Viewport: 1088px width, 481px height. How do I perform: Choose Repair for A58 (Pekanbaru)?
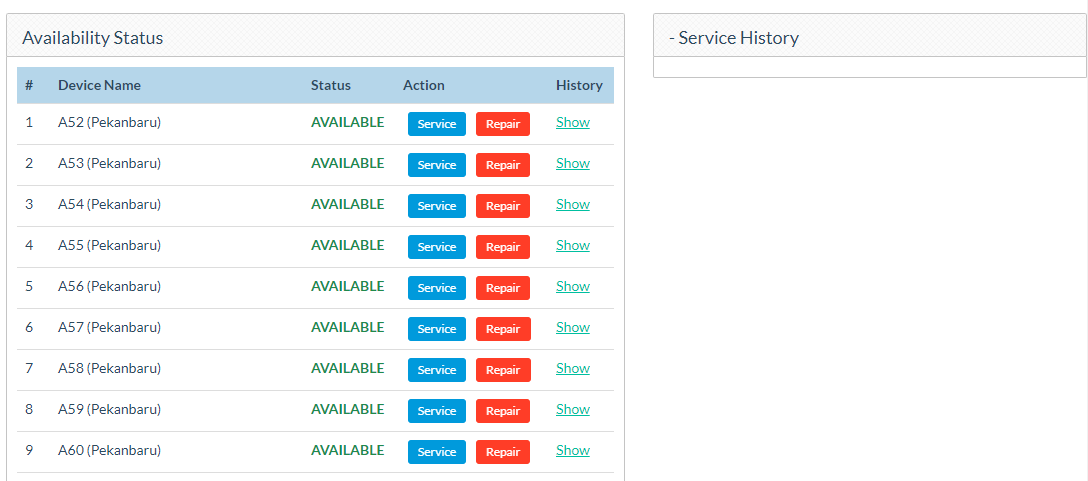[x=502, y=370]
